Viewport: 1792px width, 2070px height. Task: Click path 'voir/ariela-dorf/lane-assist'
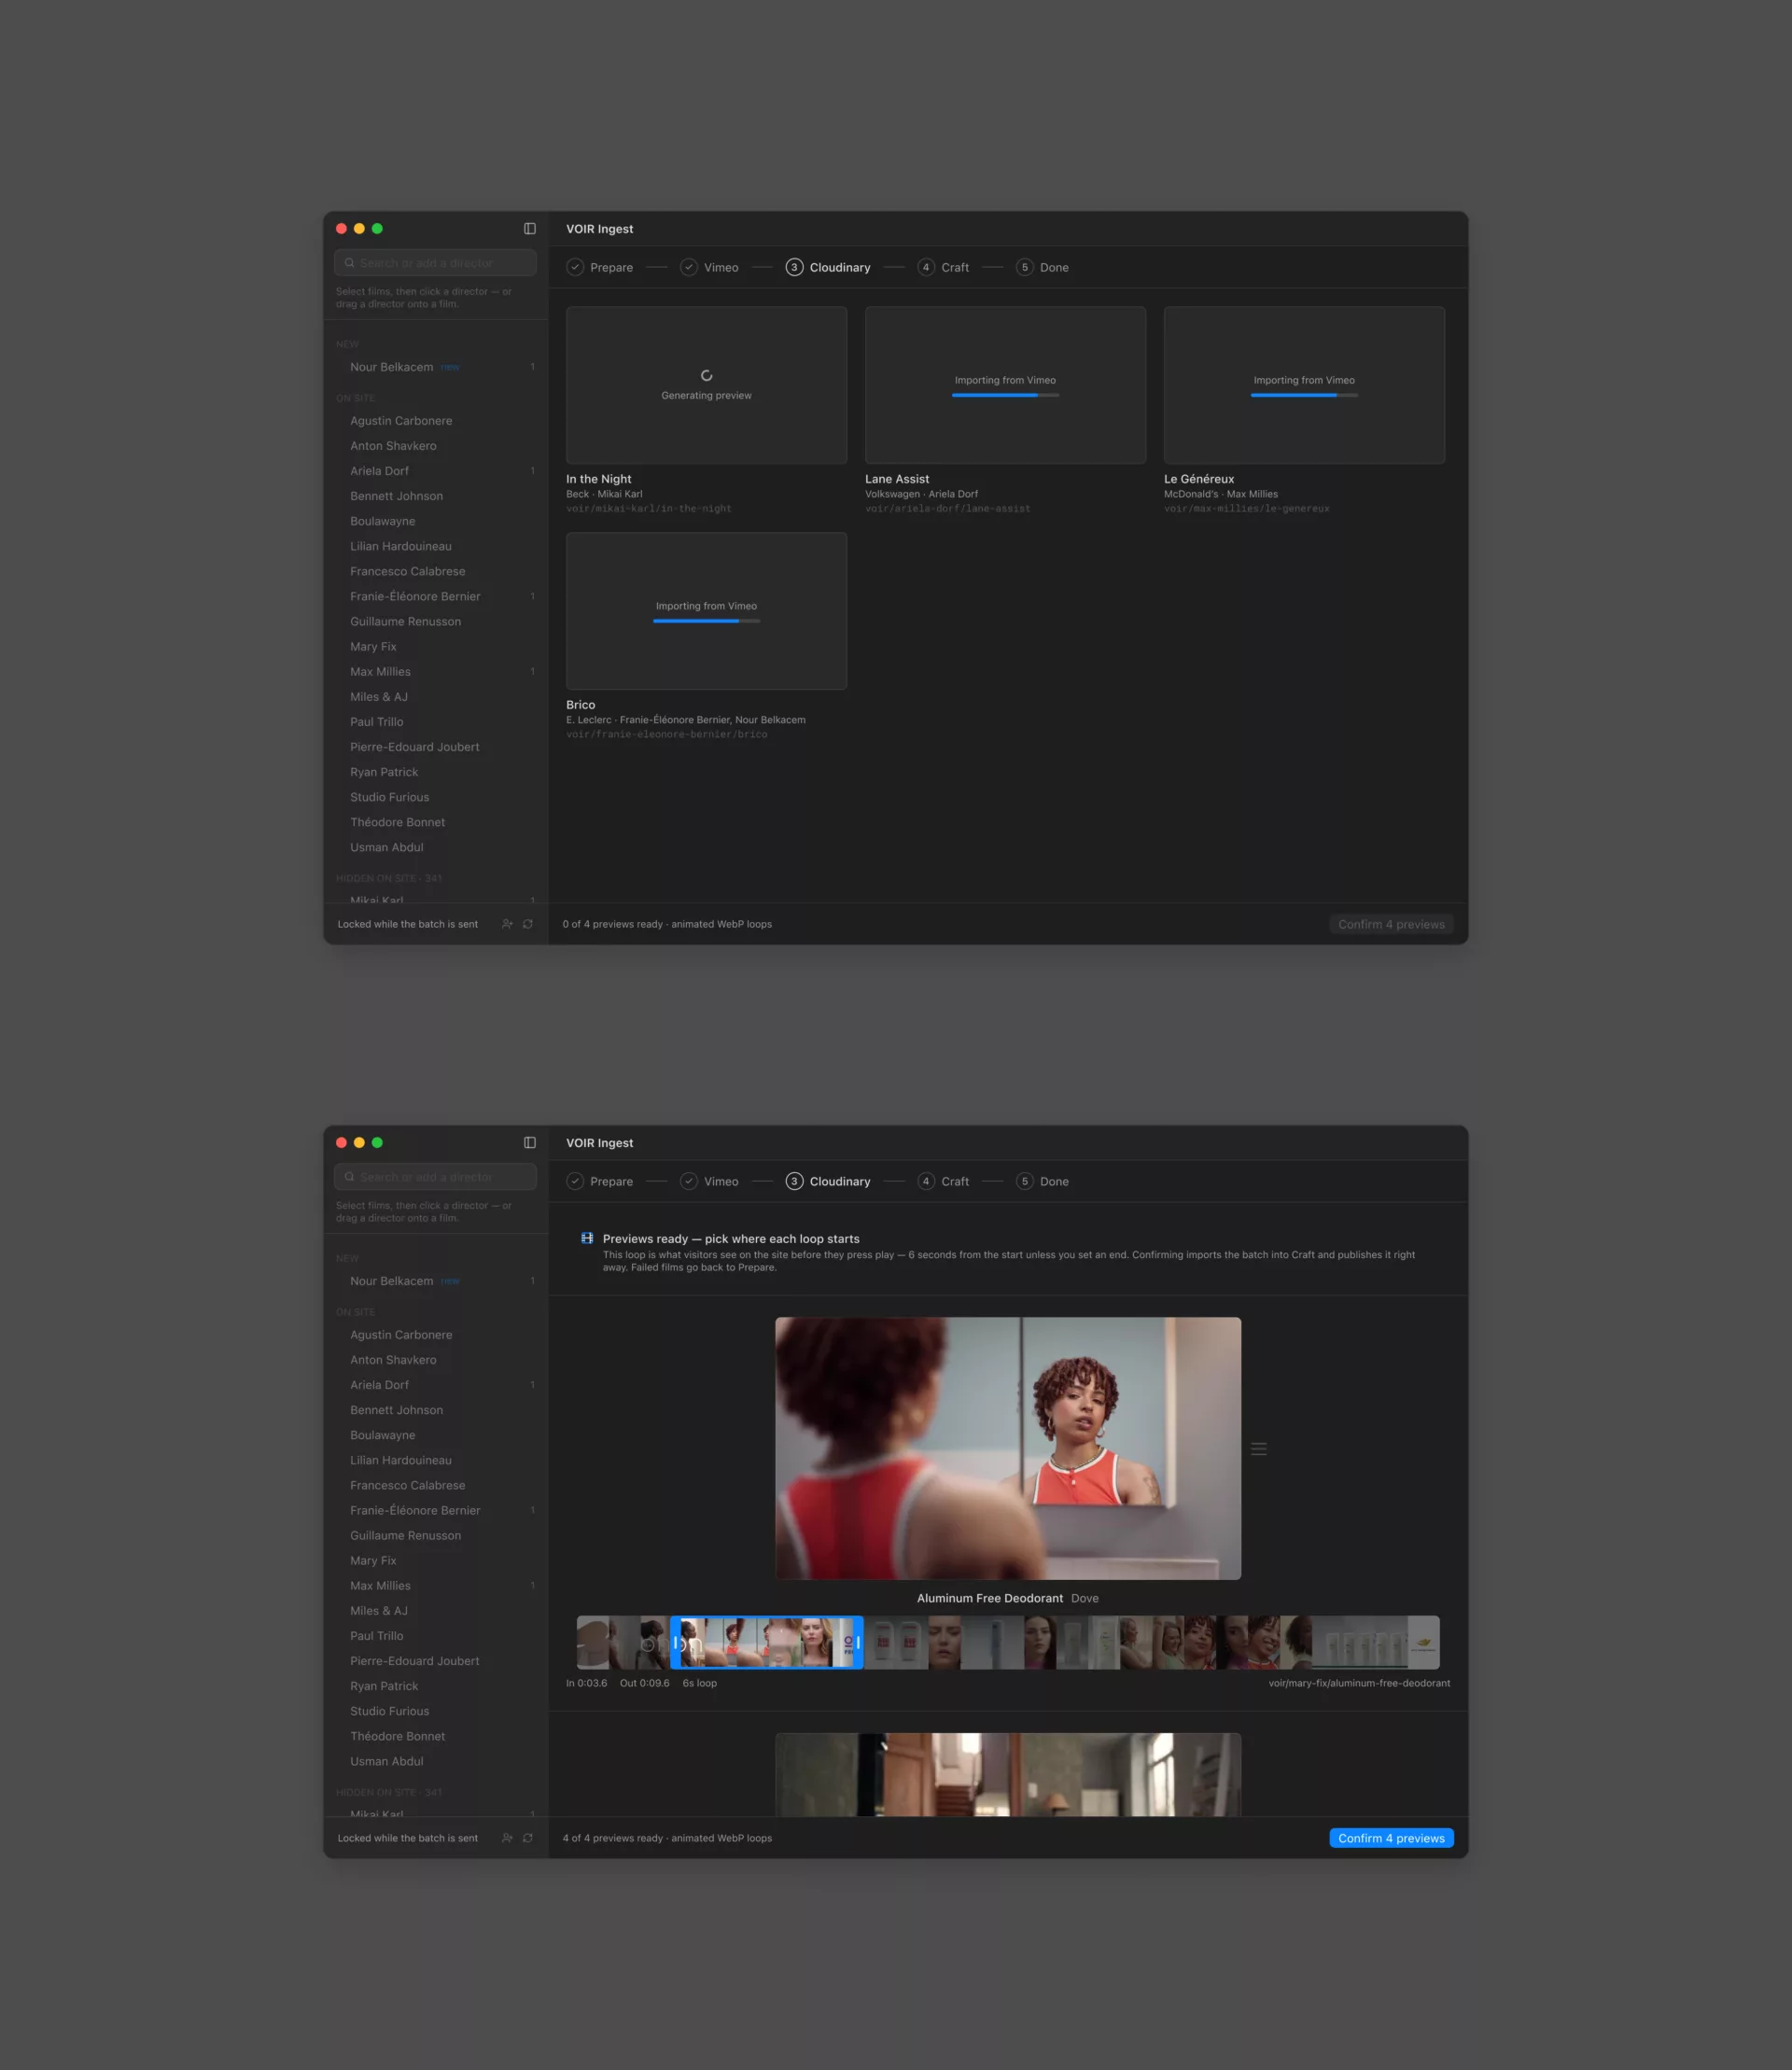point(947,509)
